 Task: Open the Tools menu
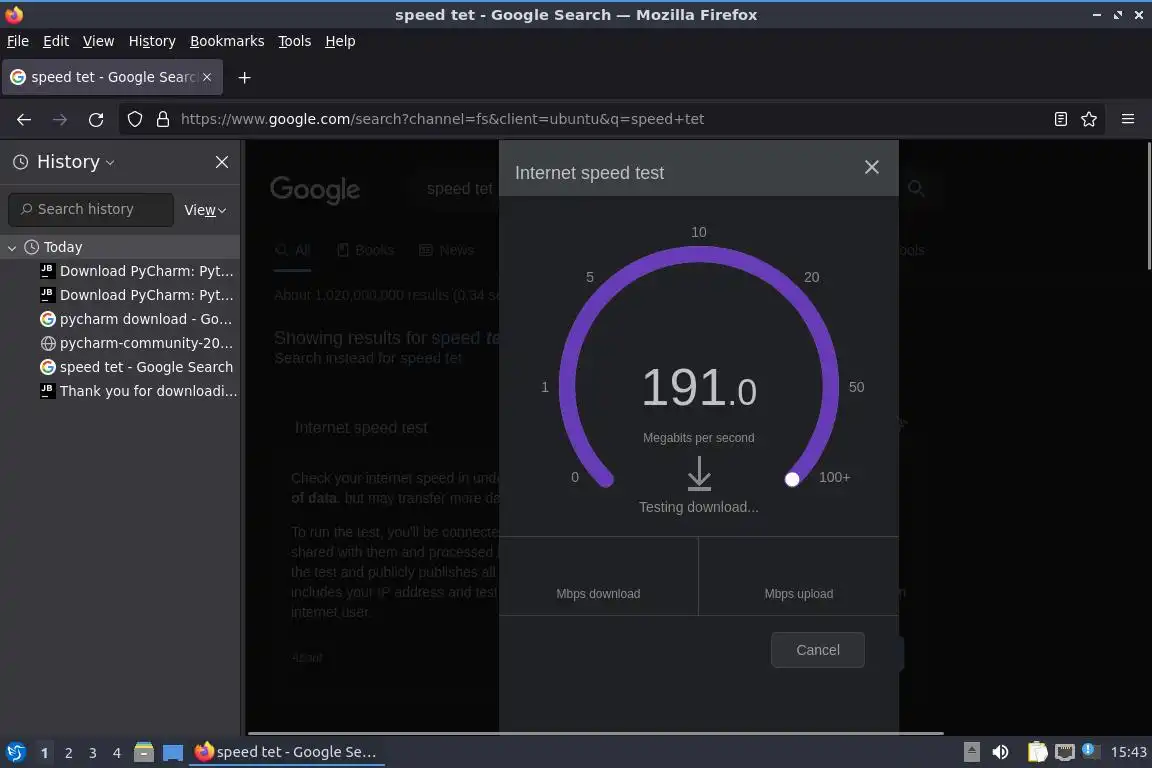(x=295, y=41)
